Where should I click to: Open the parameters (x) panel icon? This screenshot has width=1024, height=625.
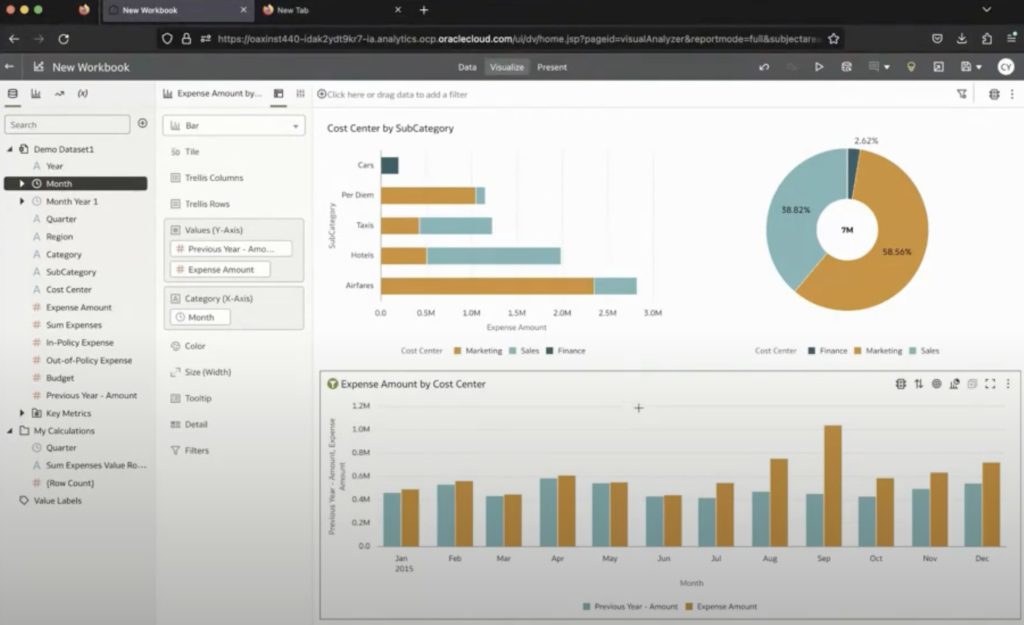tap(83, 93)
